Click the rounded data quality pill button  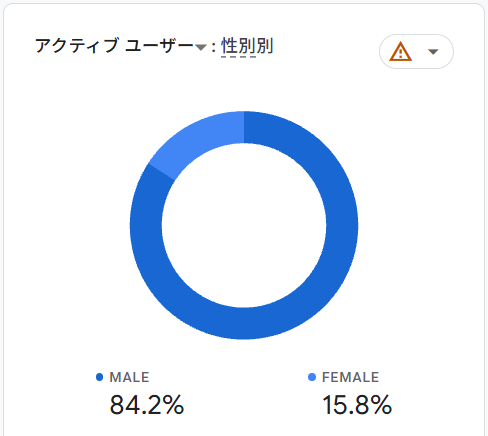coord(416,52)
